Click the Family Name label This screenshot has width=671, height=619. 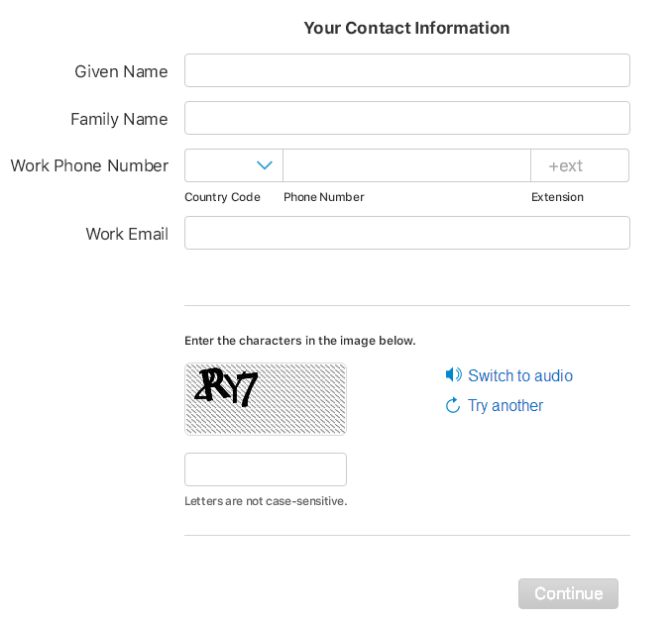click(x=119, y=119)
